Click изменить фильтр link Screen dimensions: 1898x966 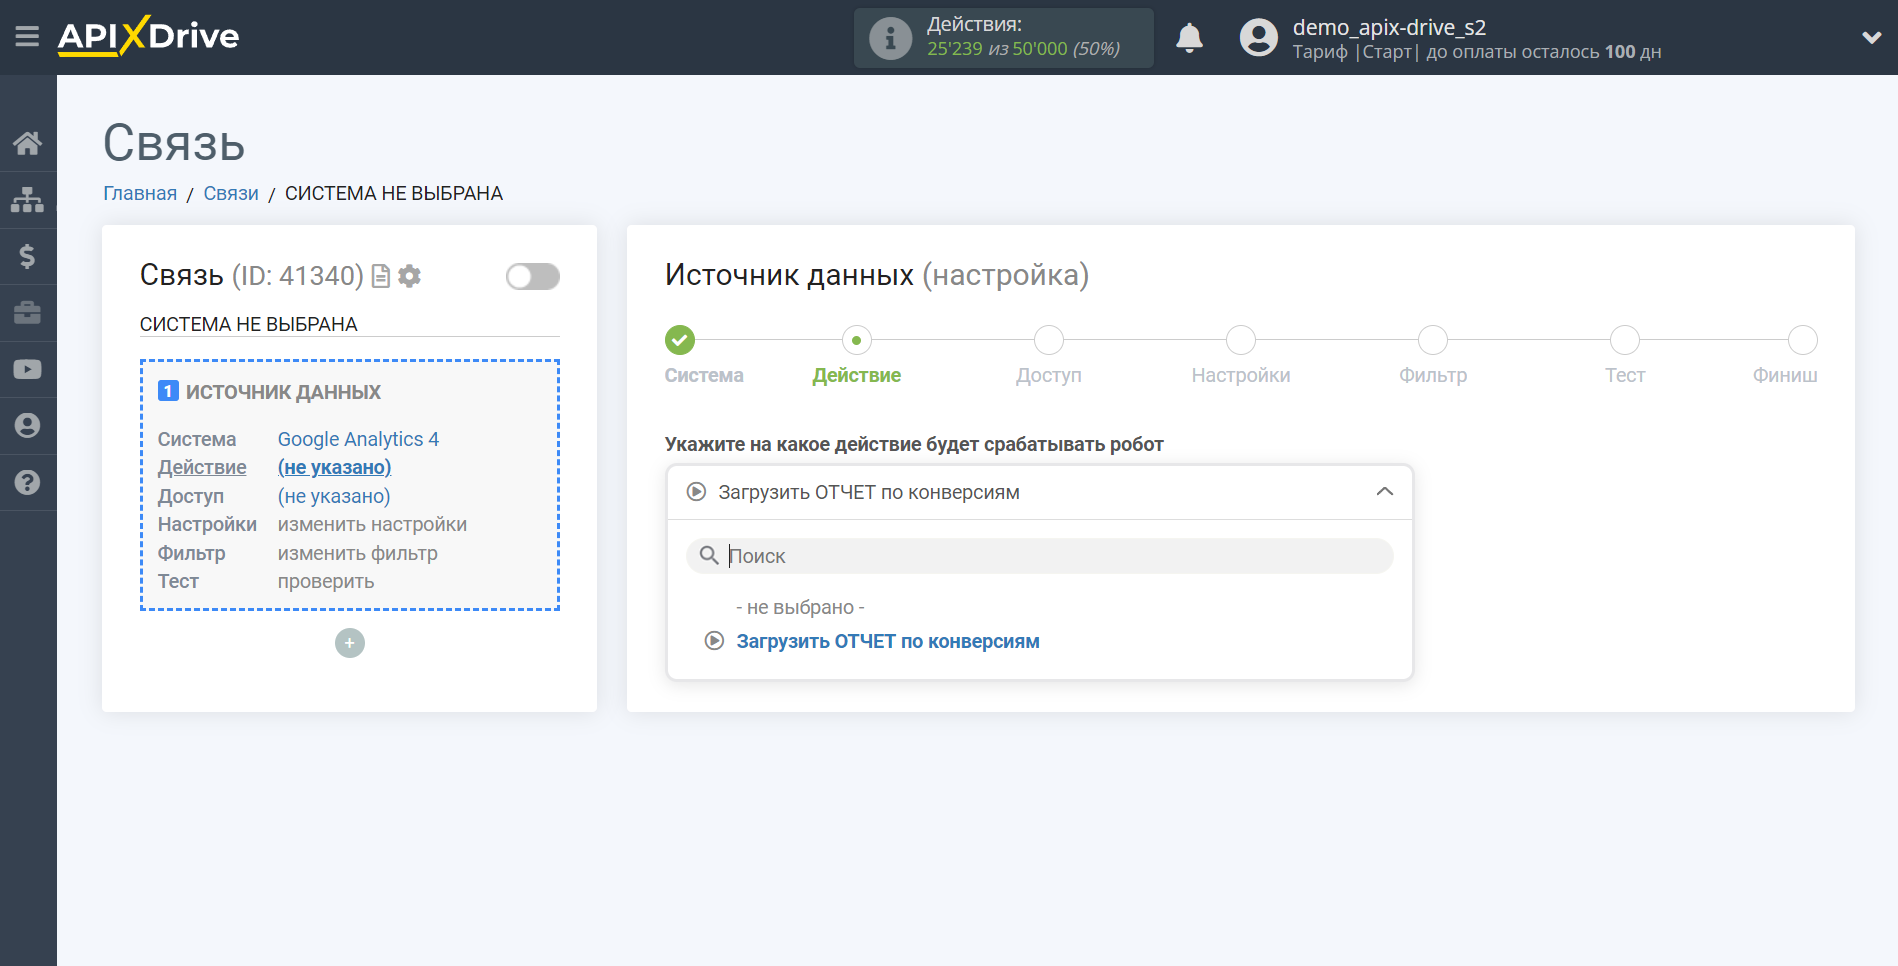[357, 553]
